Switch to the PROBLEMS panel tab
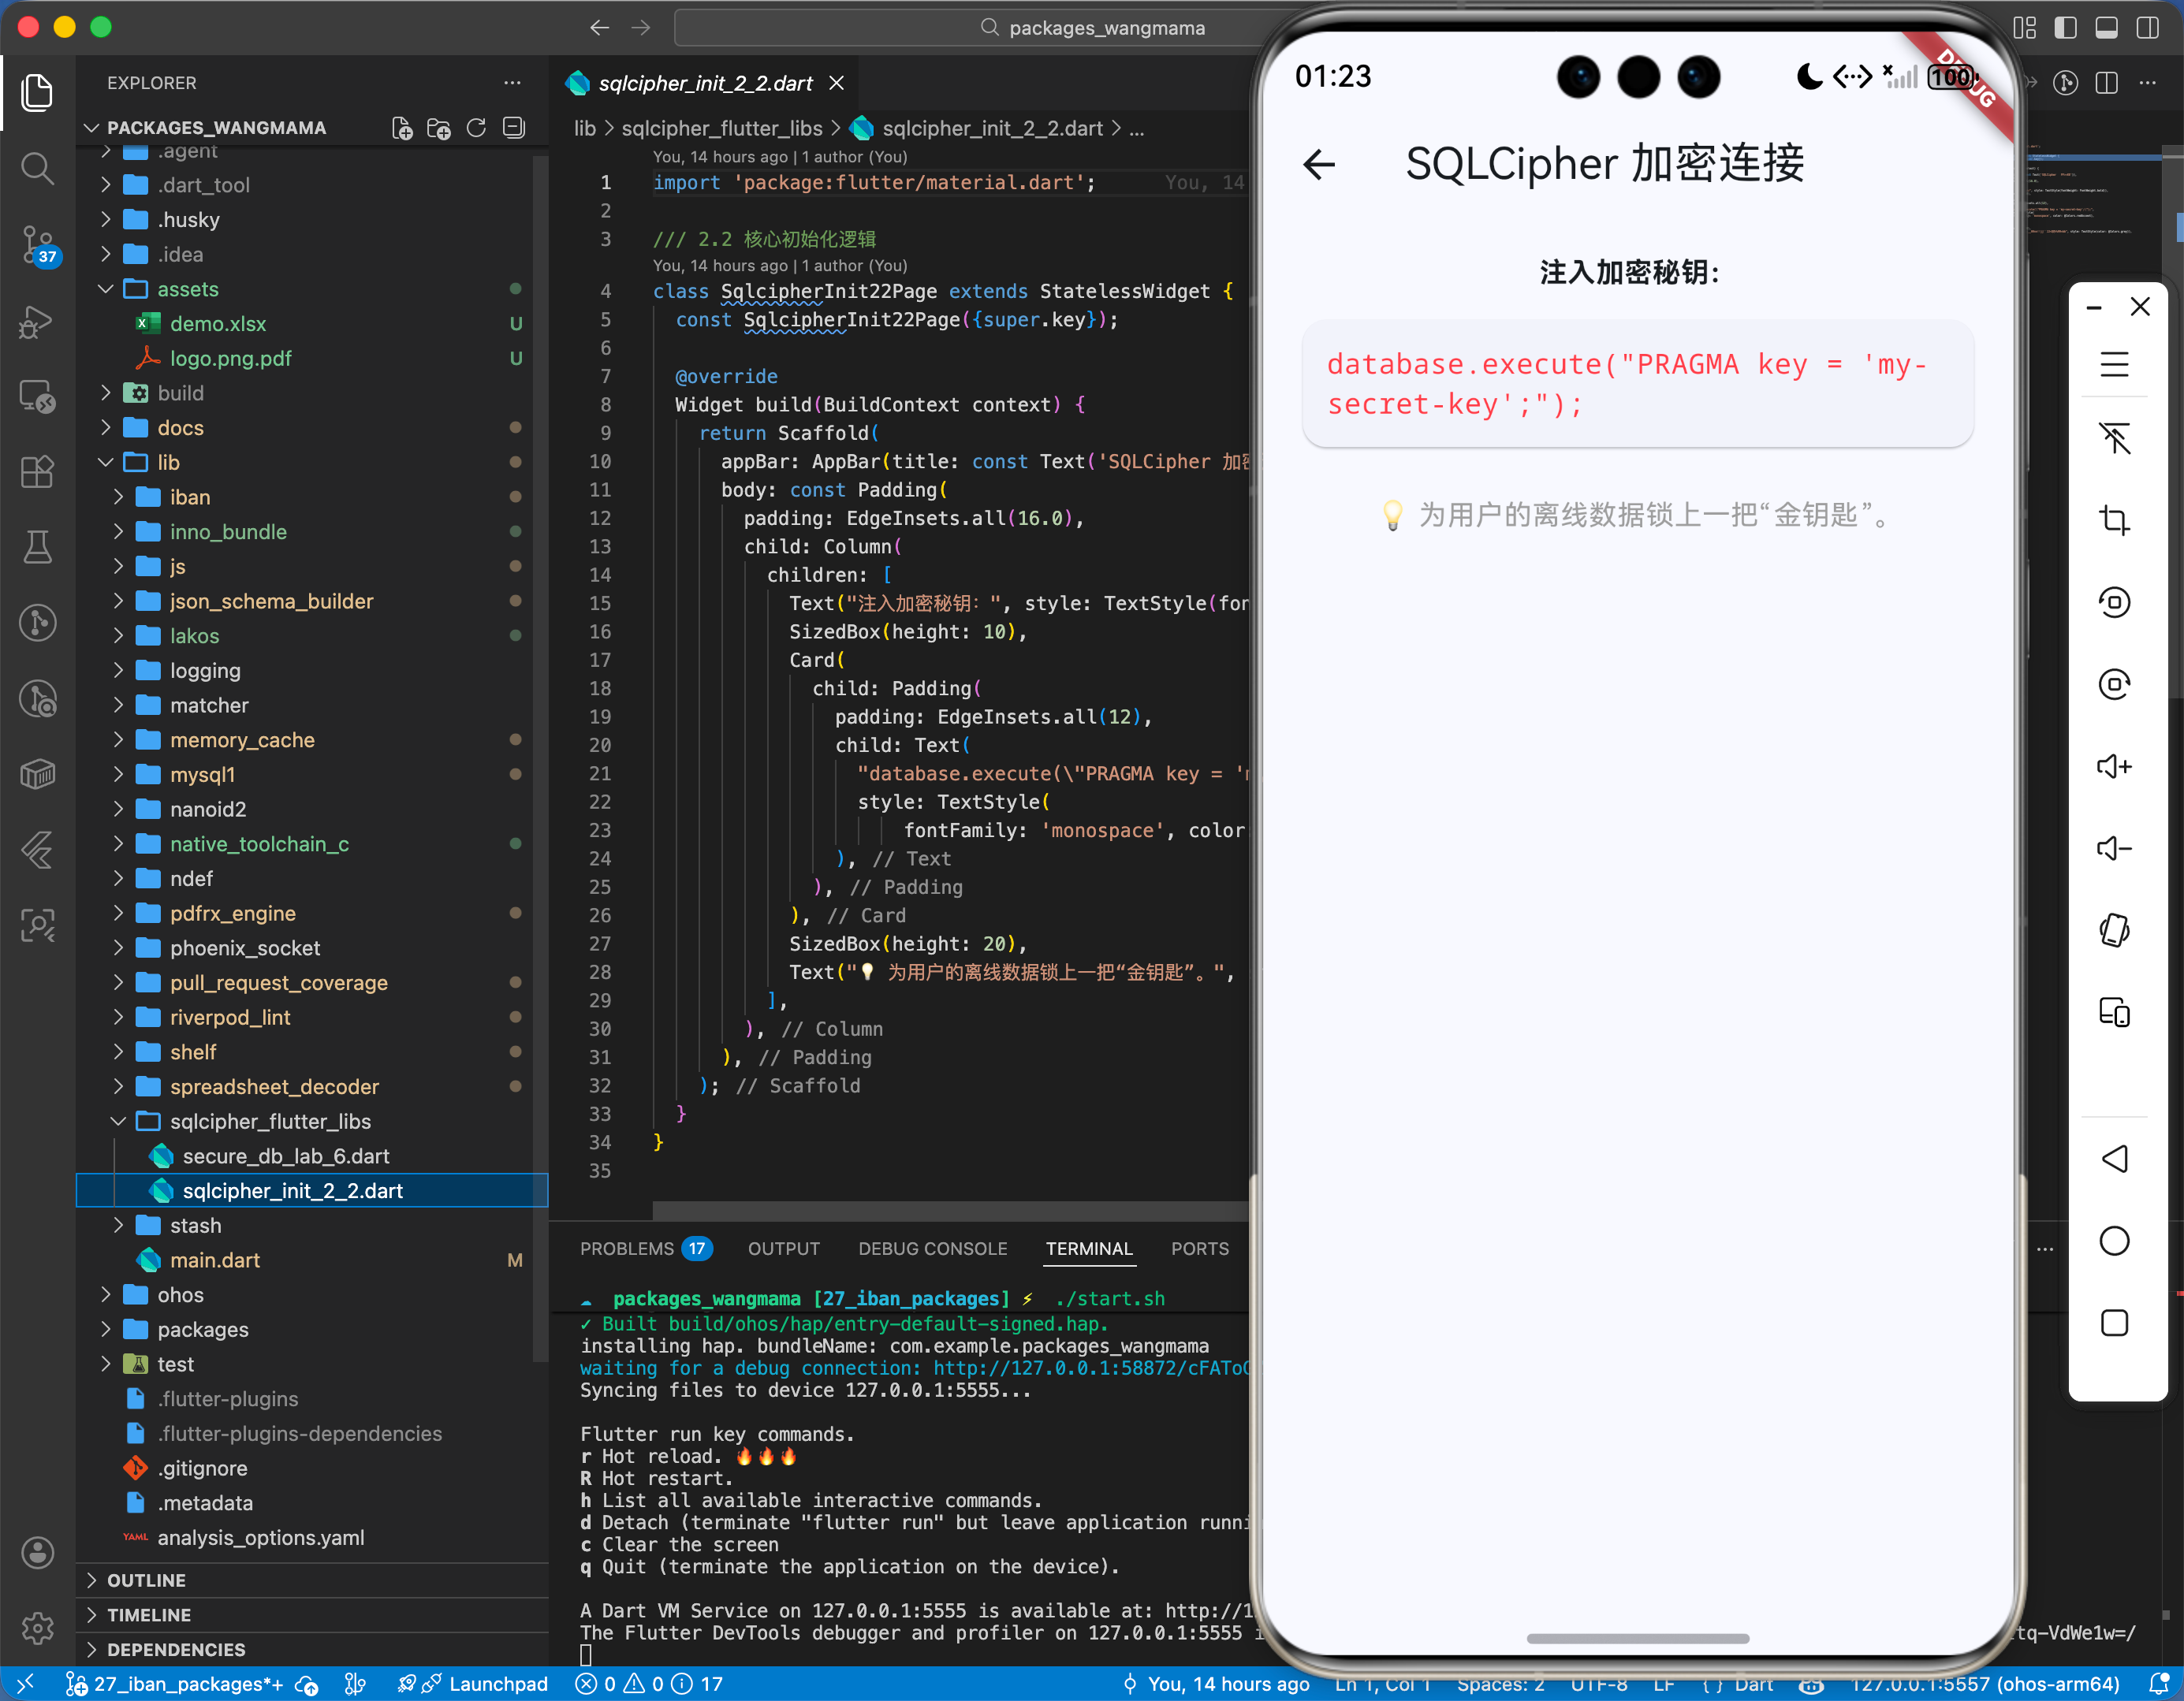This screenshot has width=2184, height=1701. coord(645,1249)
